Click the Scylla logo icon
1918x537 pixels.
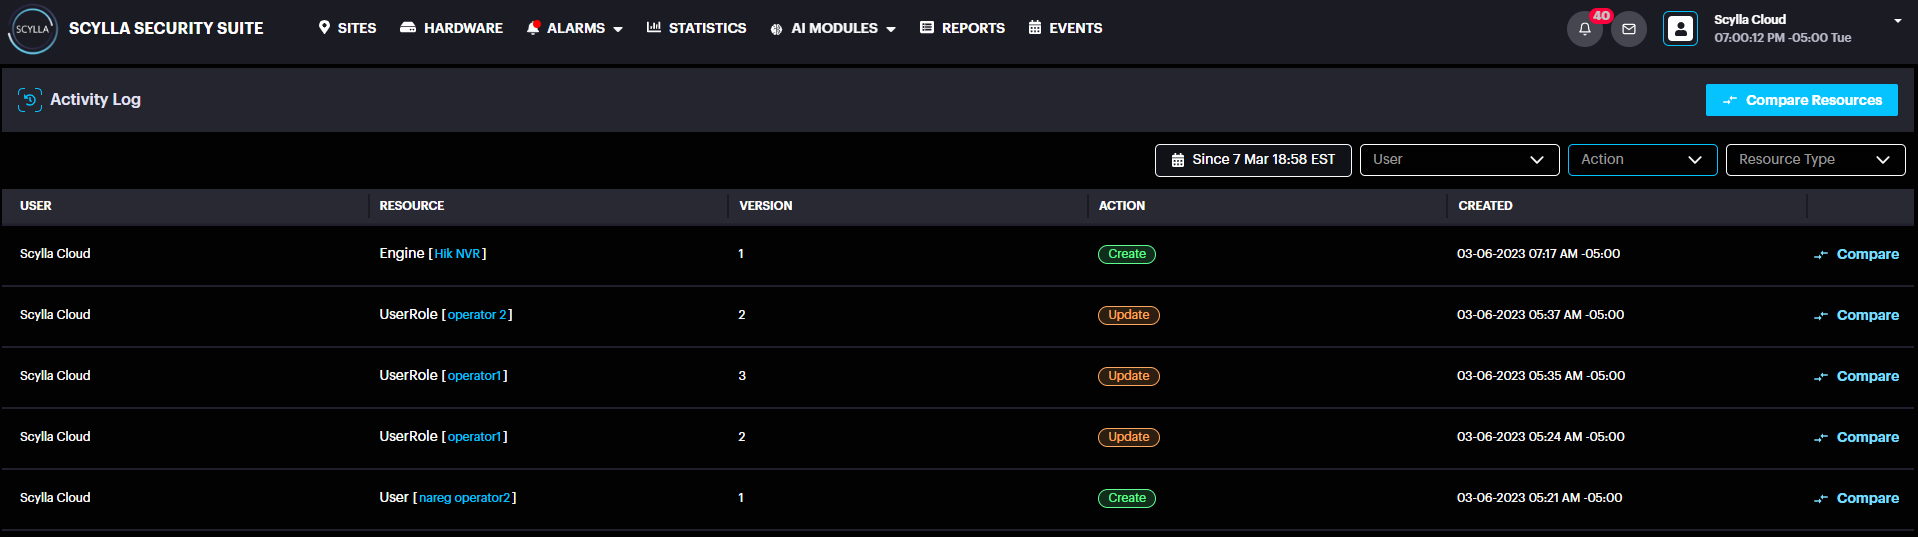[32, 29]
